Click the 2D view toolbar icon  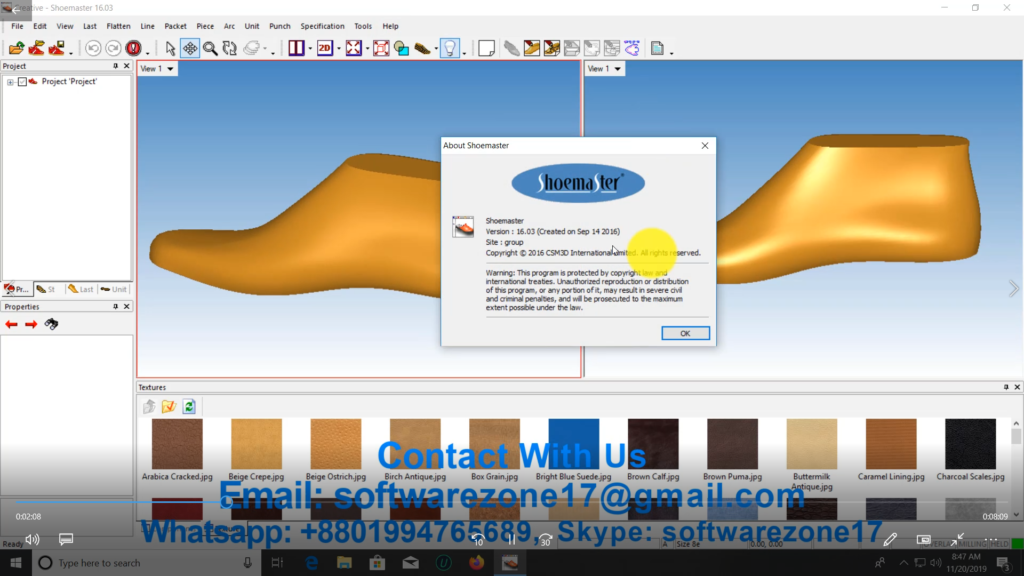point(325,47)
